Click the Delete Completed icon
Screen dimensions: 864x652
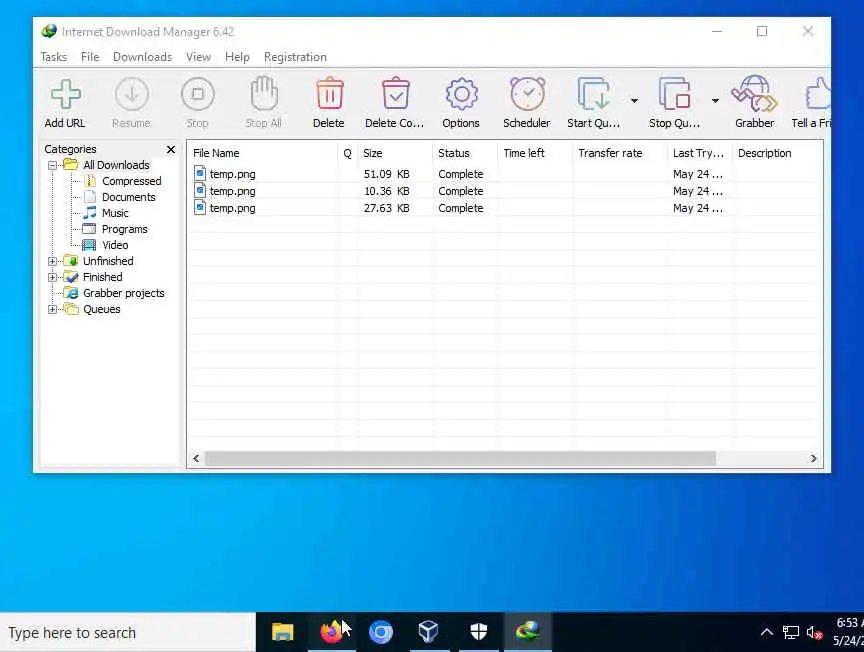click(396, 94)
